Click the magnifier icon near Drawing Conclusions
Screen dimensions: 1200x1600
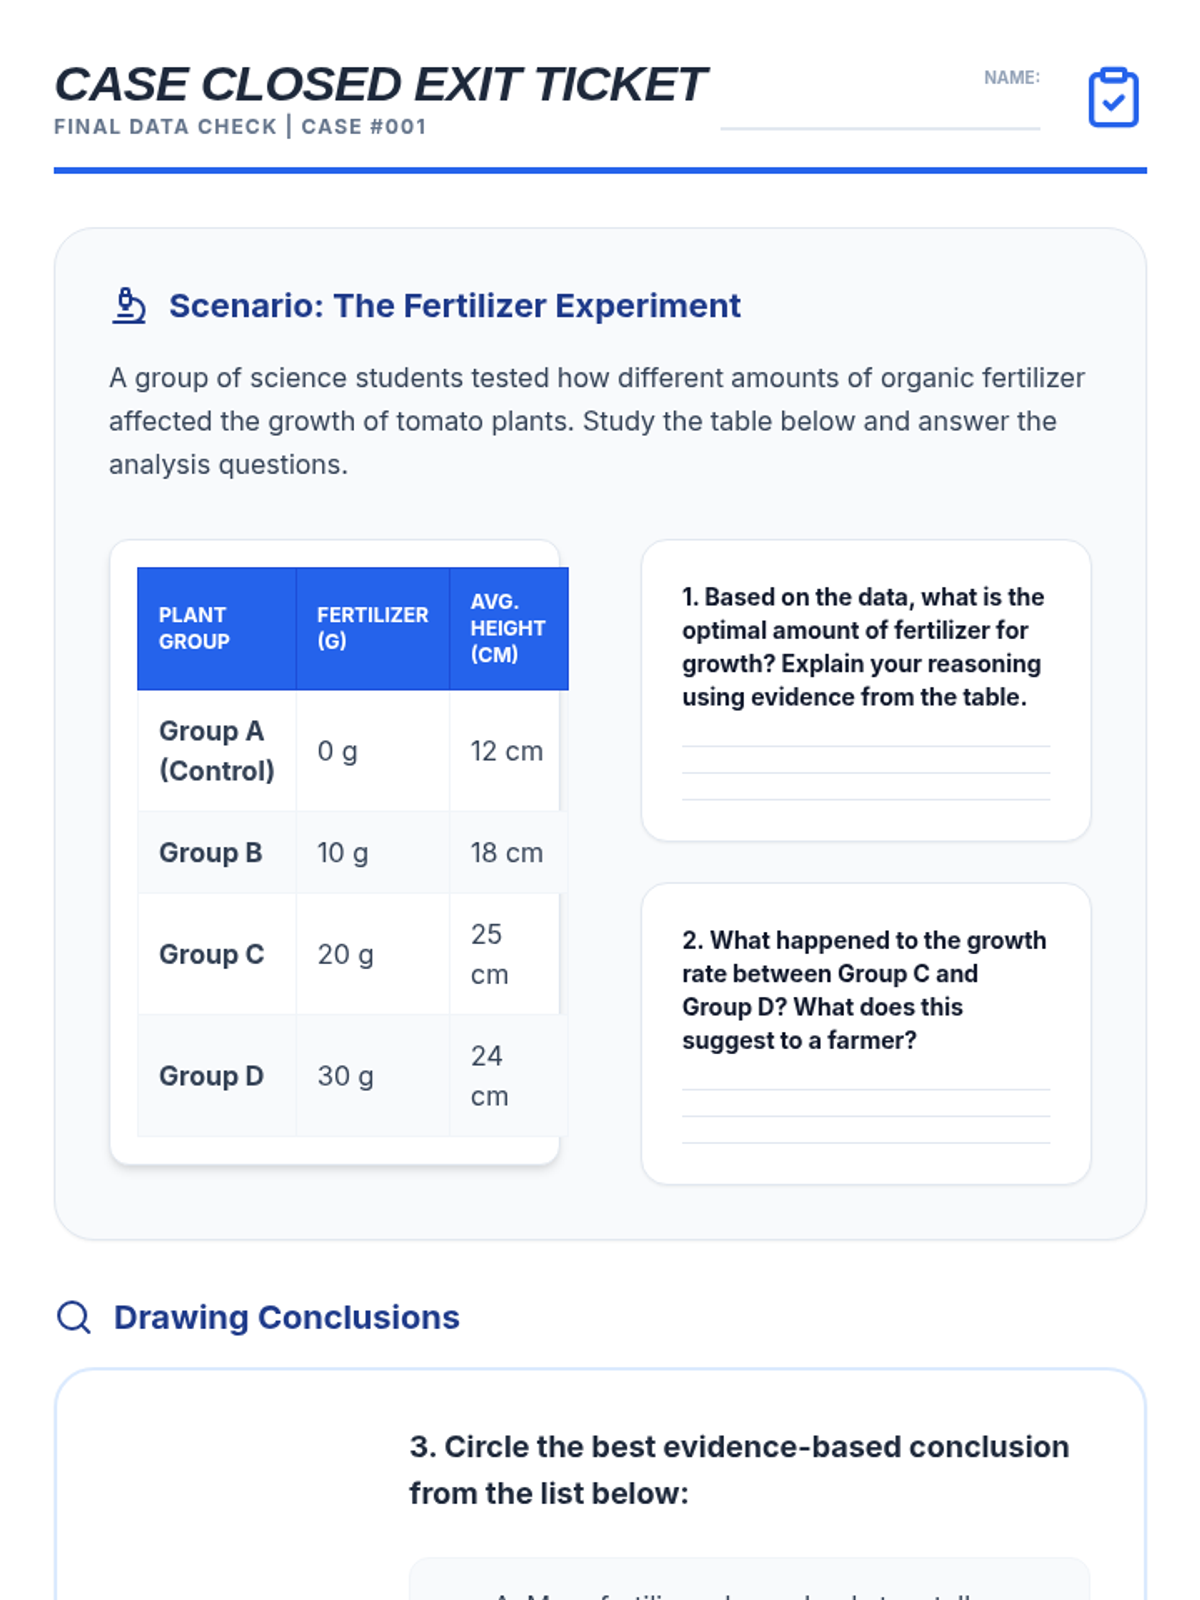click(74, 1317)
